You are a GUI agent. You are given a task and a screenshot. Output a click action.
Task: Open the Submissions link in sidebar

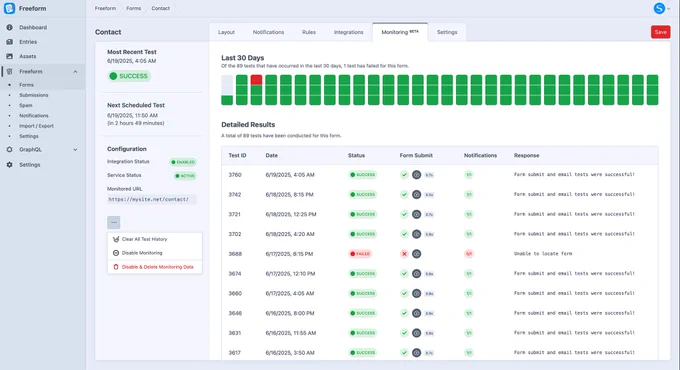point(34,95)
